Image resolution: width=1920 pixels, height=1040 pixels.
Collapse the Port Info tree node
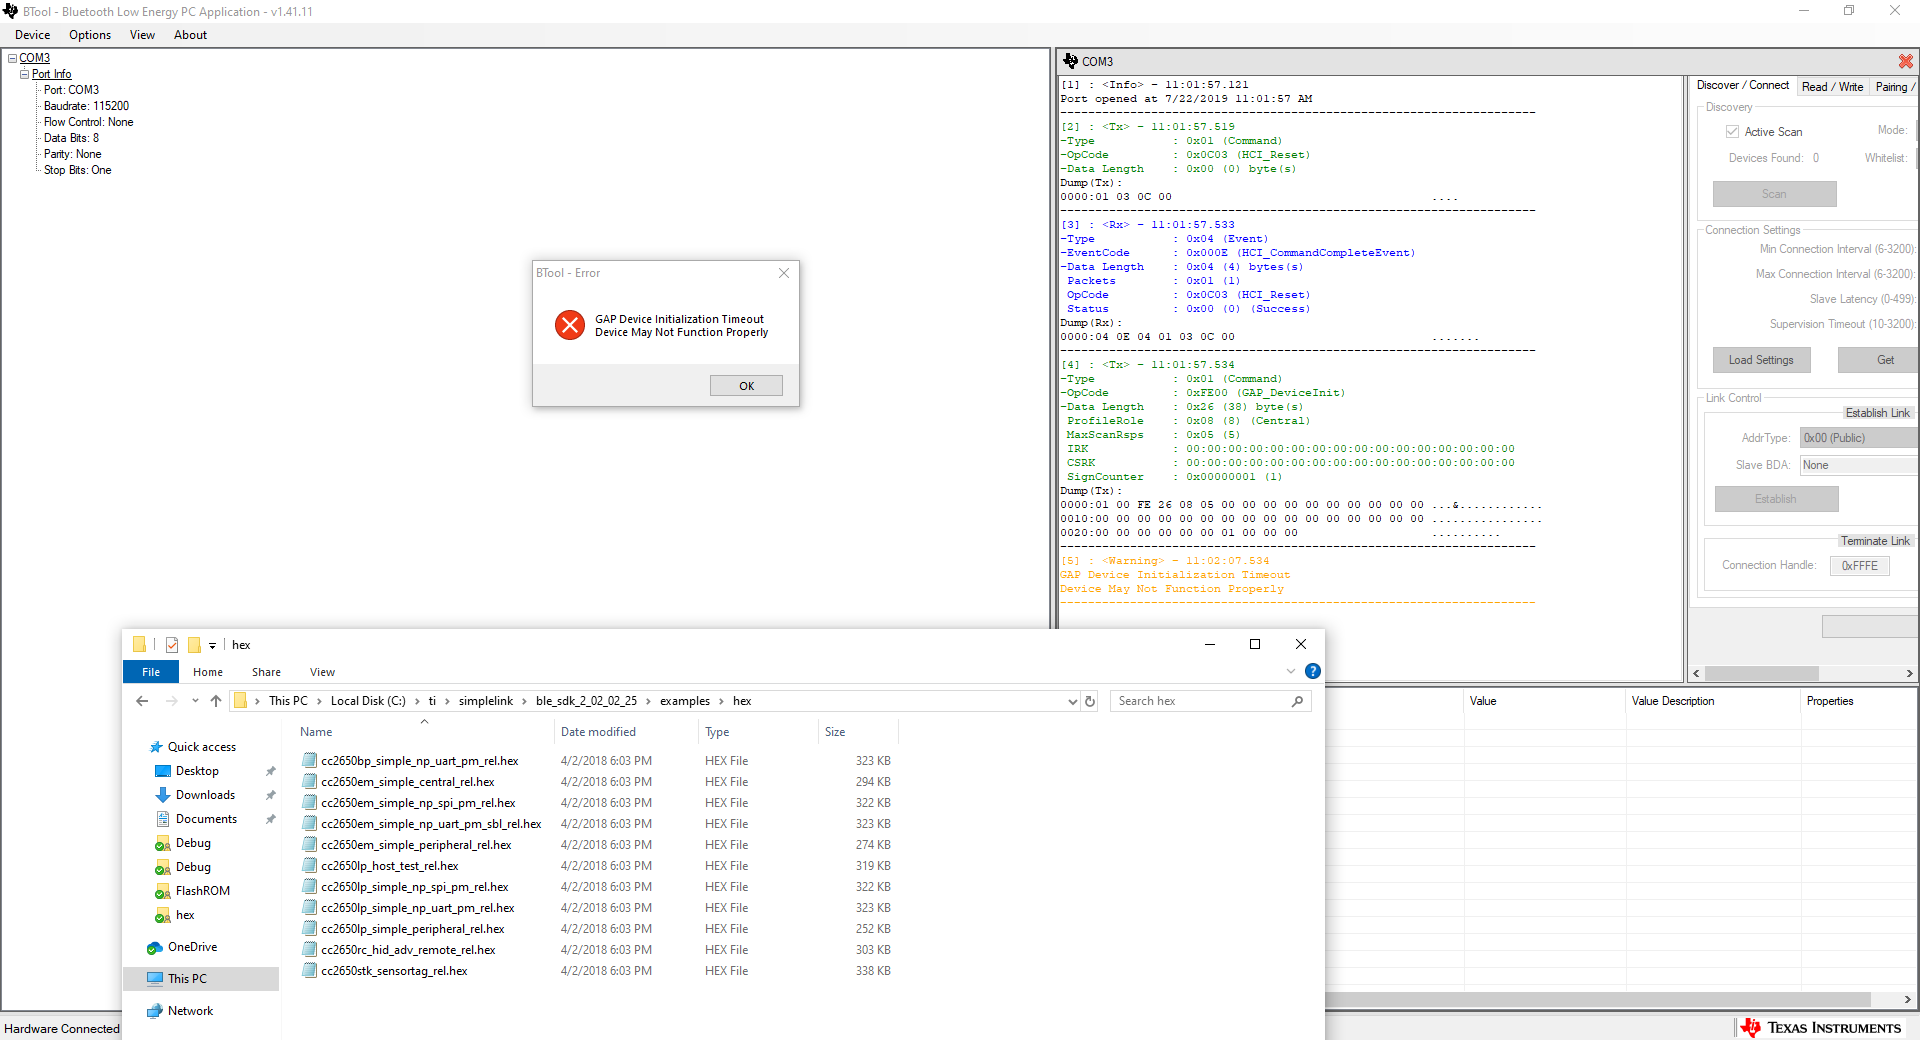coord(24,74)
